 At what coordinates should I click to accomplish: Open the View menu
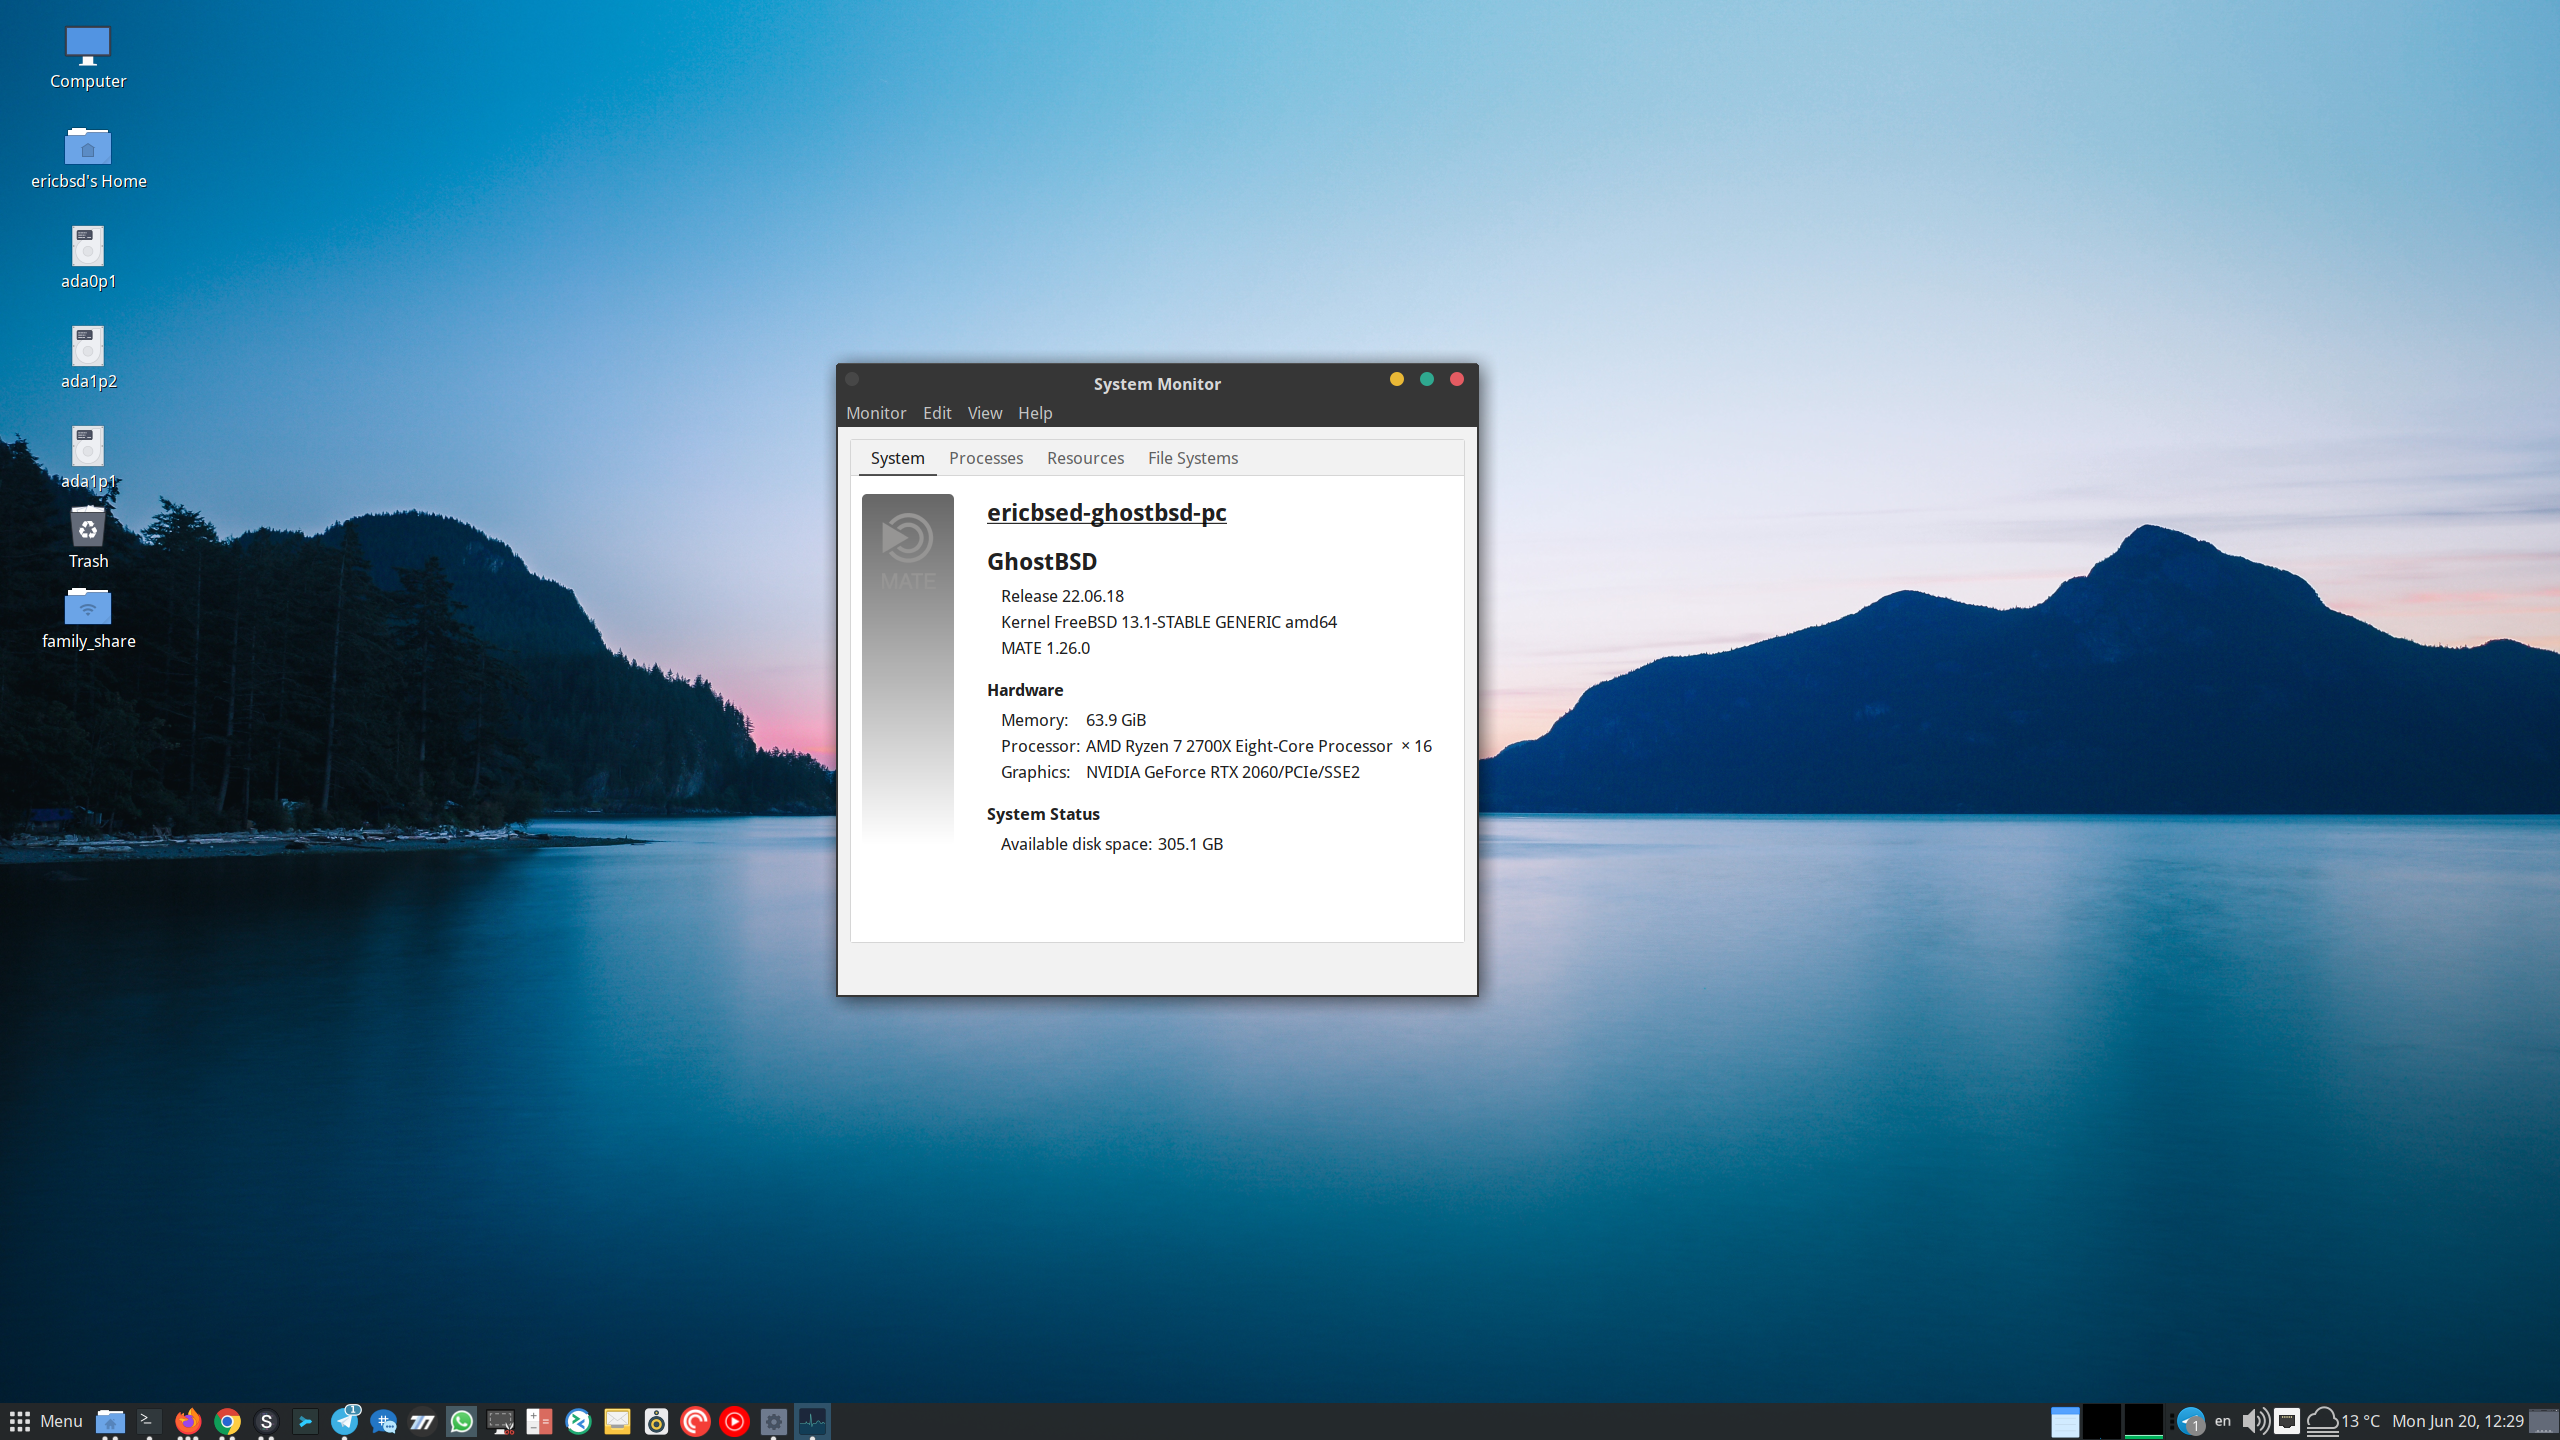pyautogui.click(x=985, y=413)
